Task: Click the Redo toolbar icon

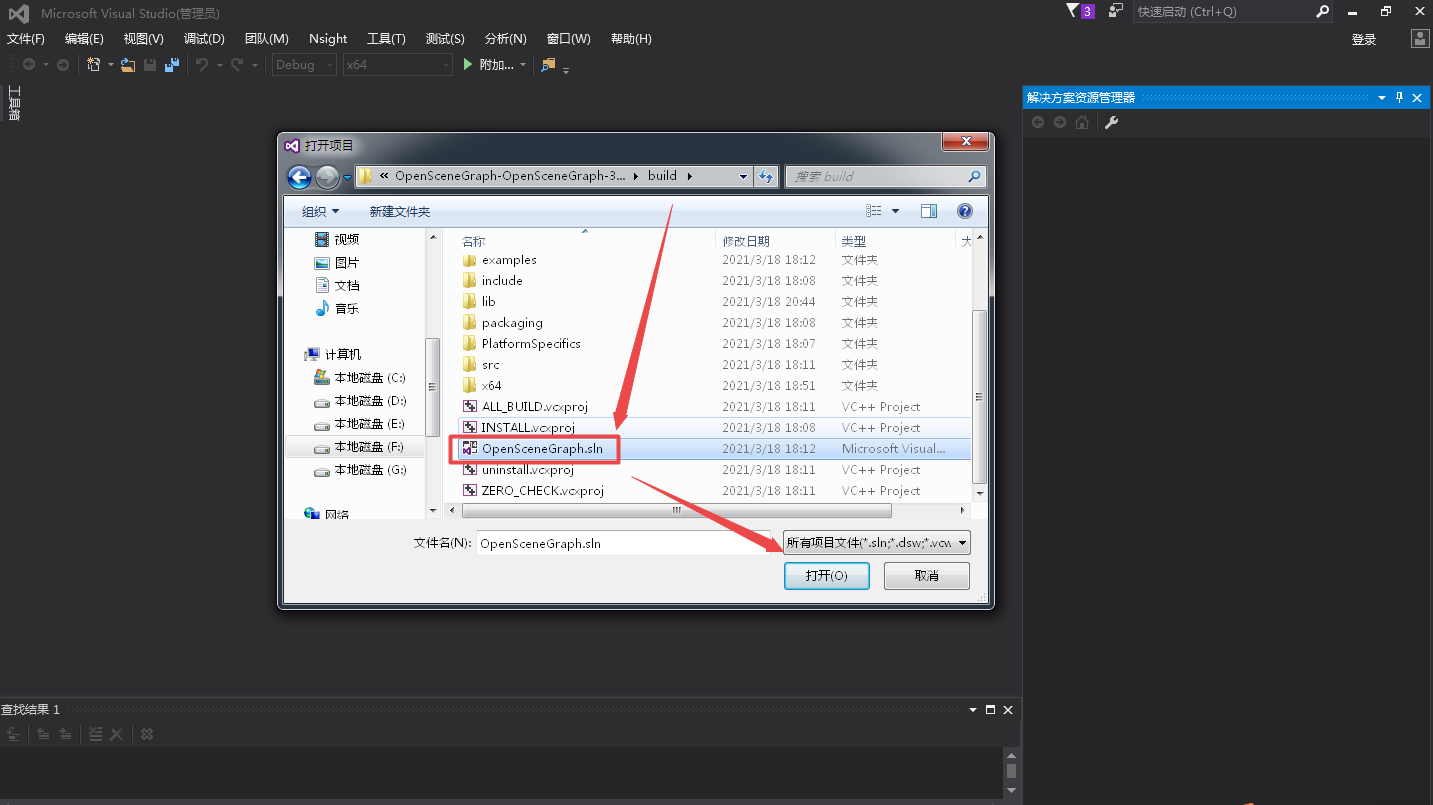Action: pyautogui.click(x=237, y=65)
